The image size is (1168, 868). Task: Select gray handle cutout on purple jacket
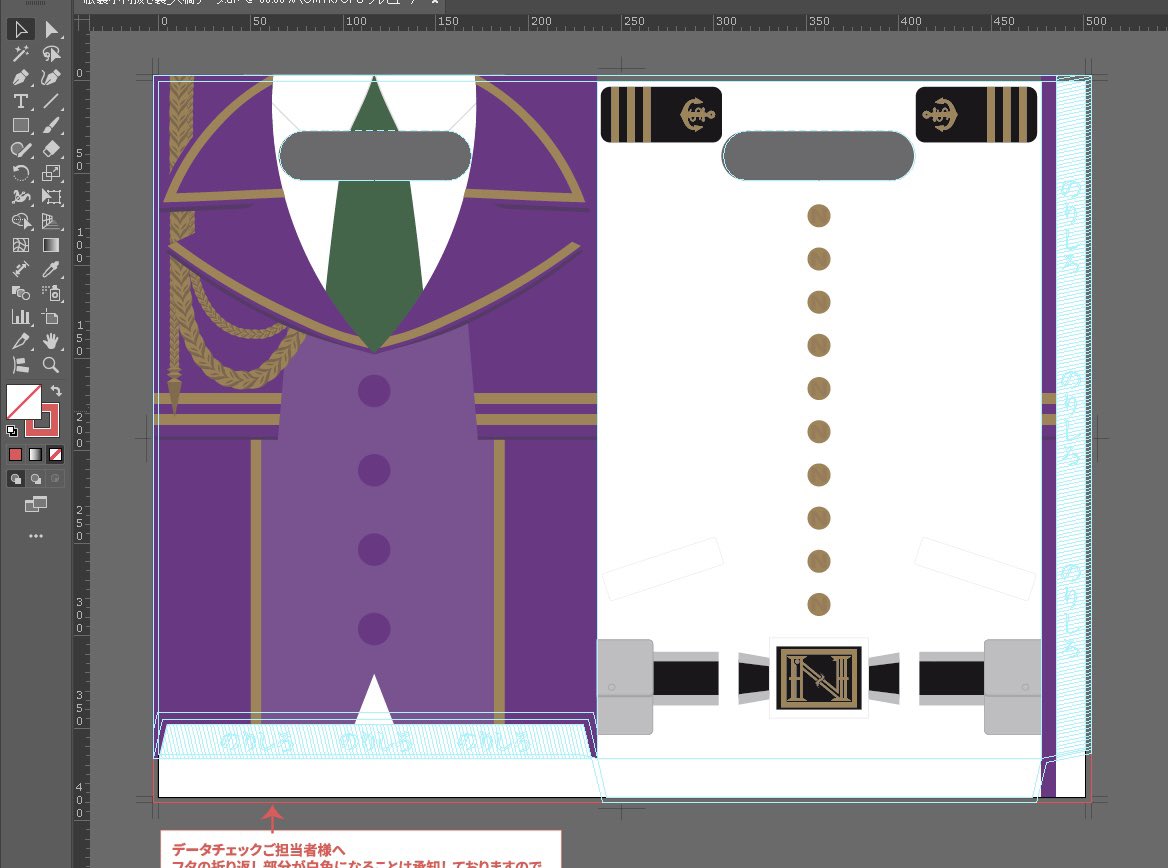[x=375, y=156]
